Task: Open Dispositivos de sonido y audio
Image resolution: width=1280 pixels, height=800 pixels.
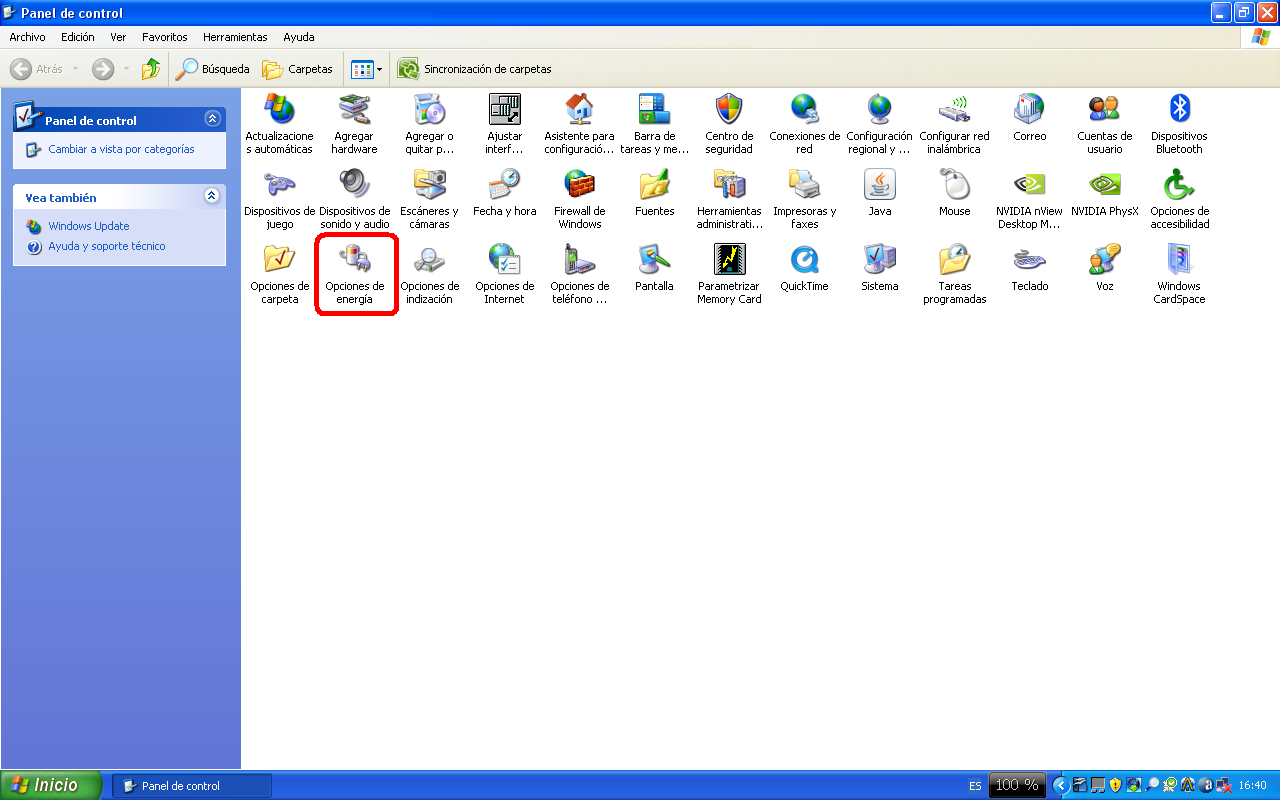Action: tap(355, 199)
